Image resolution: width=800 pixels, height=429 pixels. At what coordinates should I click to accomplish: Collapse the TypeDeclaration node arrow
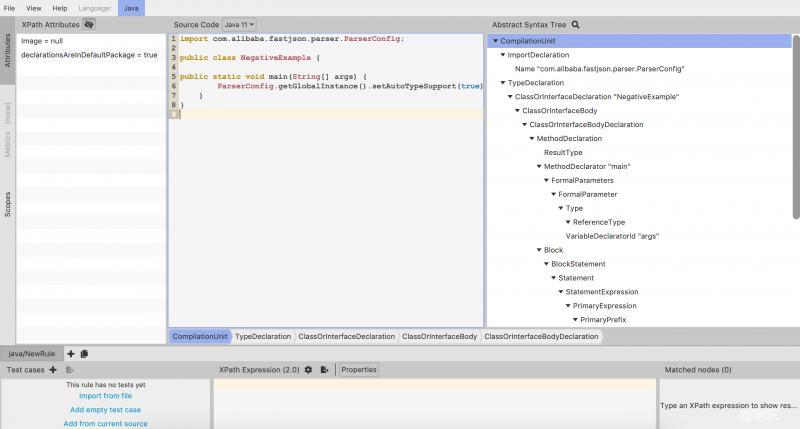coord(503,83)
